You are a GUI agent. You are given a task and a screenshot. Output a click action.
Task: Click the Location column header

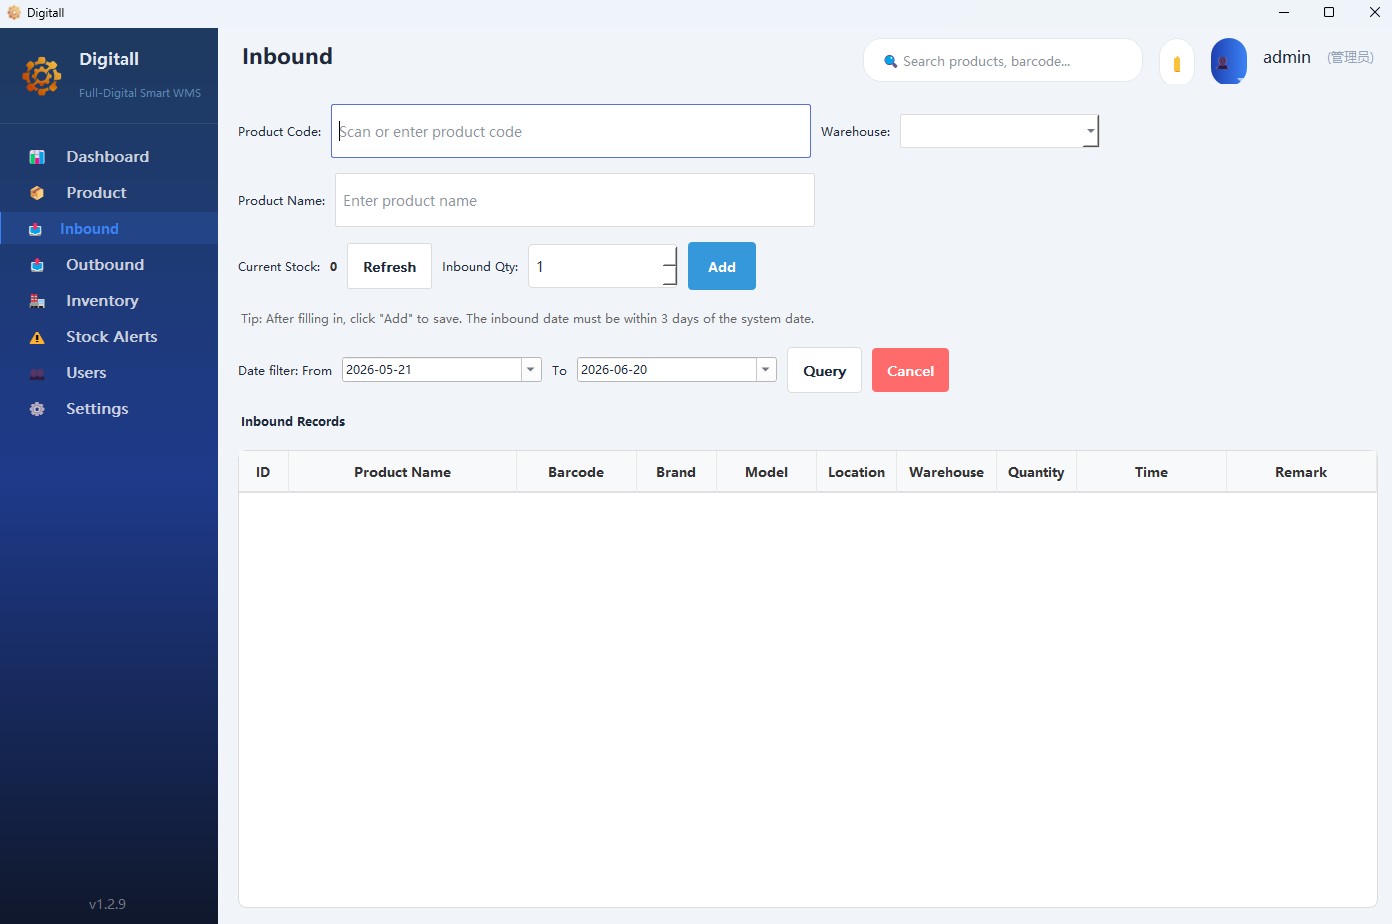[856, 472]
